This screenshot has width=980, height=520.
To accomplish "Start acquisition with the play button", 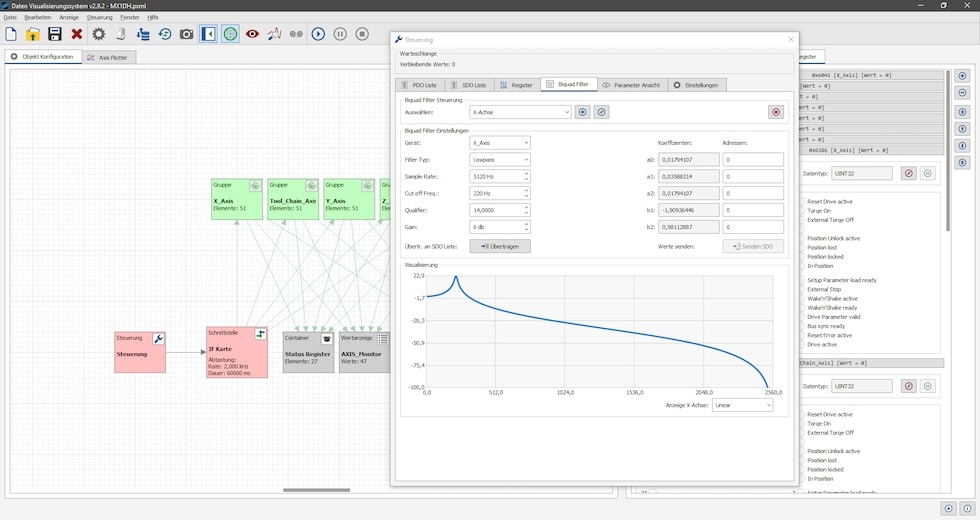I will pos(318,34).
